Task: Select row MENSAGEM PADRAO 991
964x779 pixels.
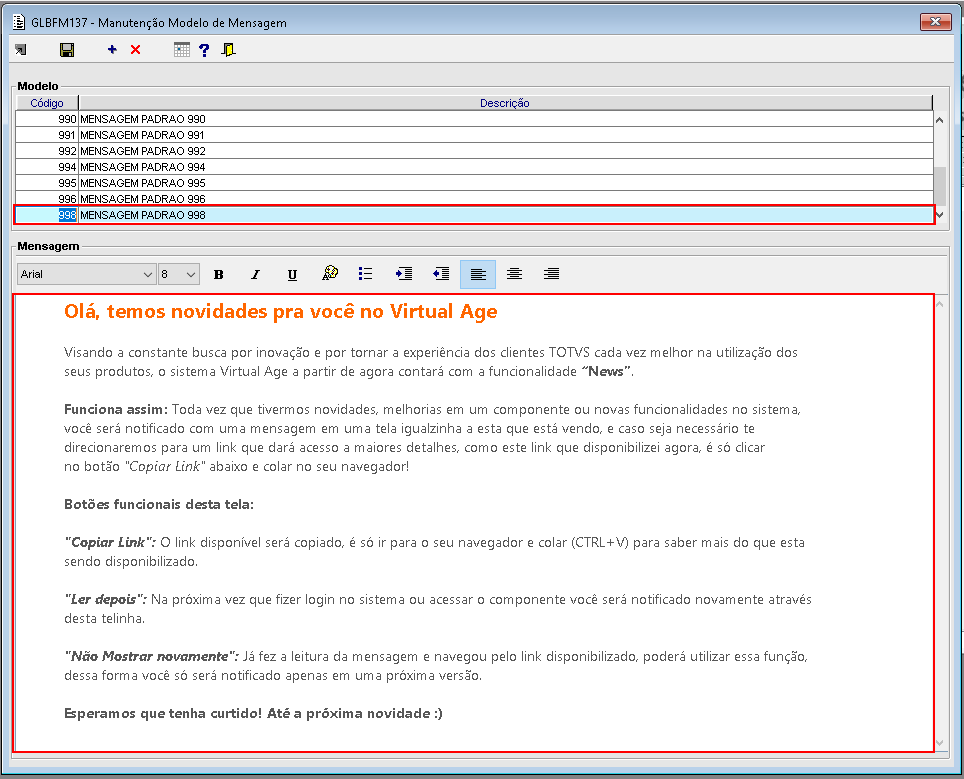Action: [474, 135]
